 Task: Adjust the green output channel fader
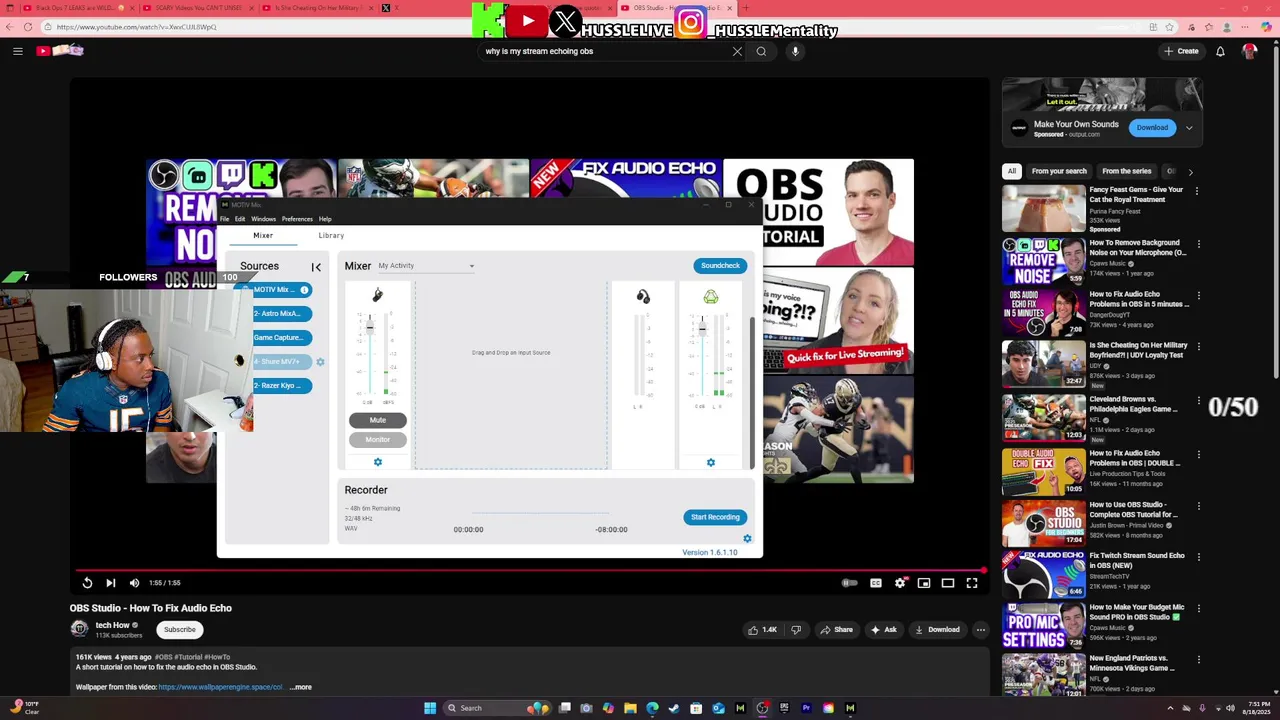(x=701, y=328)
